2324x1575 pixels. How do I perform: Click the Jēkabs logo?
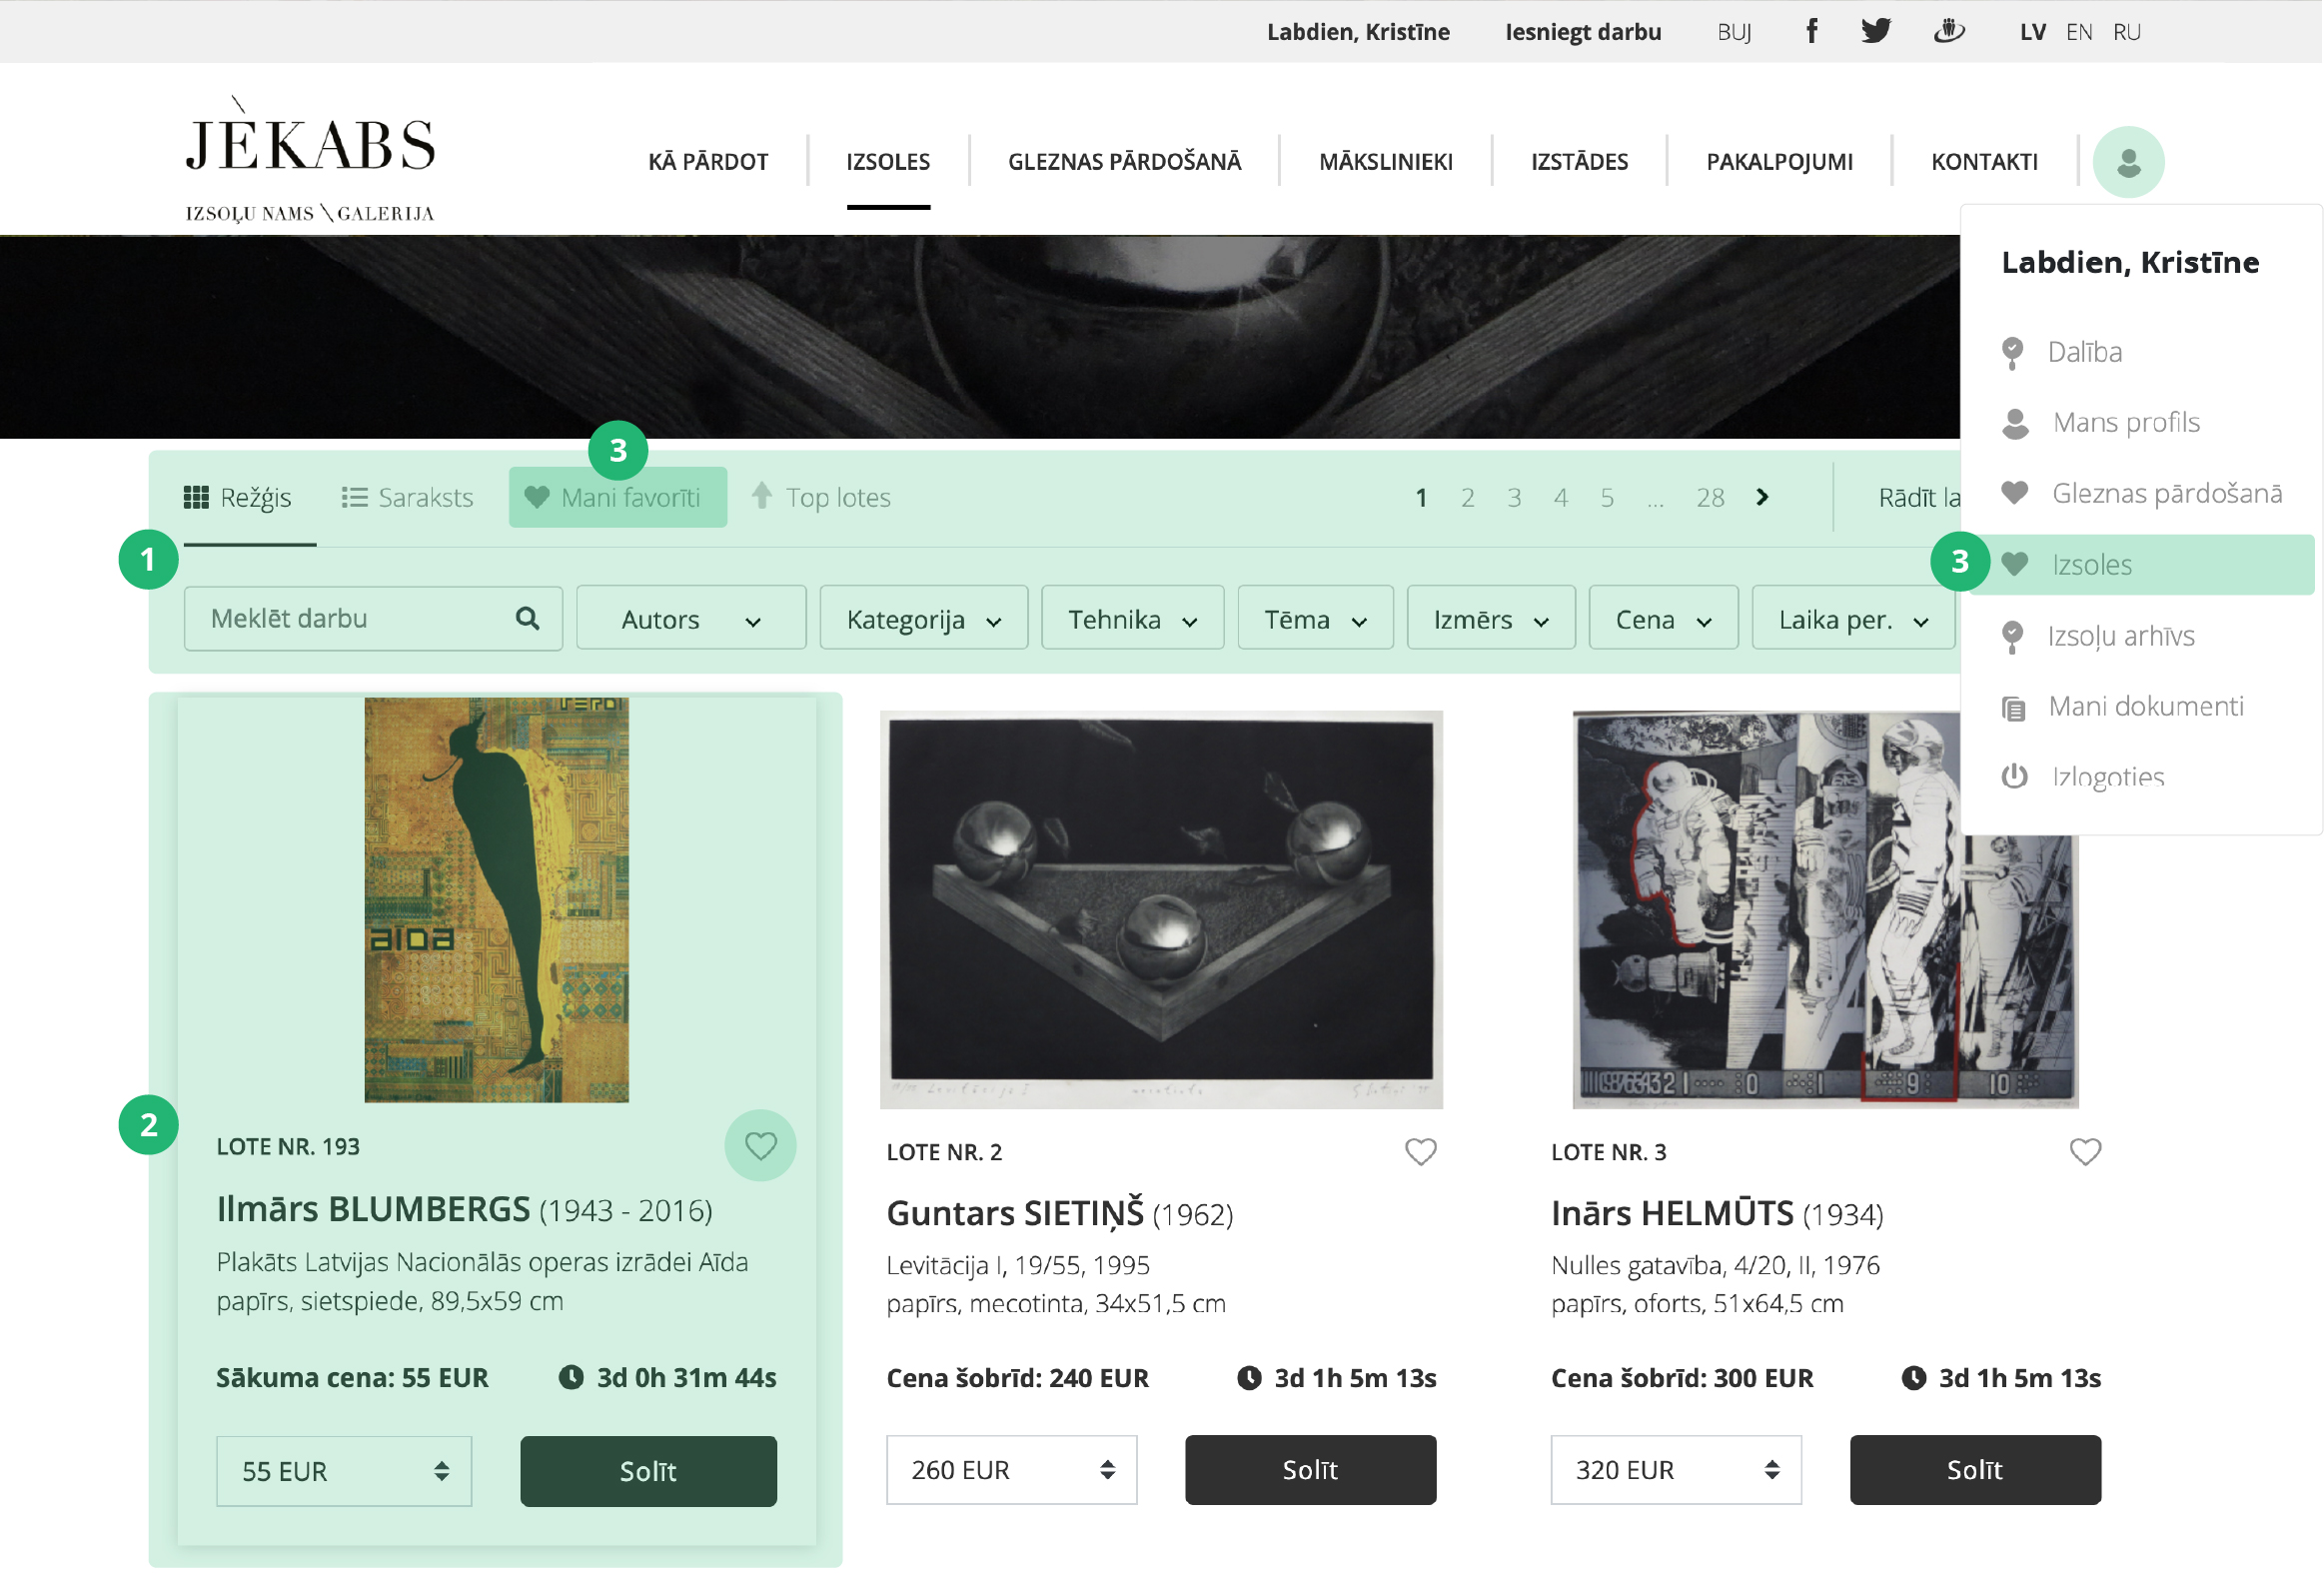click(x=310, y=160)
